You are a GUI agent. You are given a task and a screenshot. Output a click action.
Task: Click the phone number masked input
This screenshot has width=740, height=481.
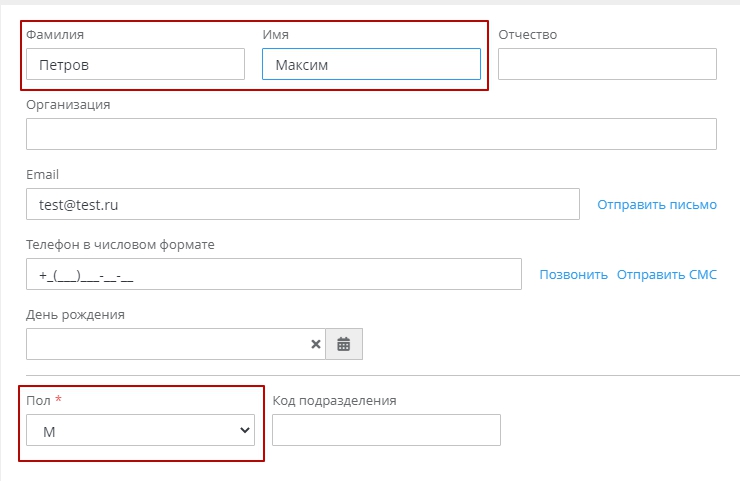tap(273, 275)
